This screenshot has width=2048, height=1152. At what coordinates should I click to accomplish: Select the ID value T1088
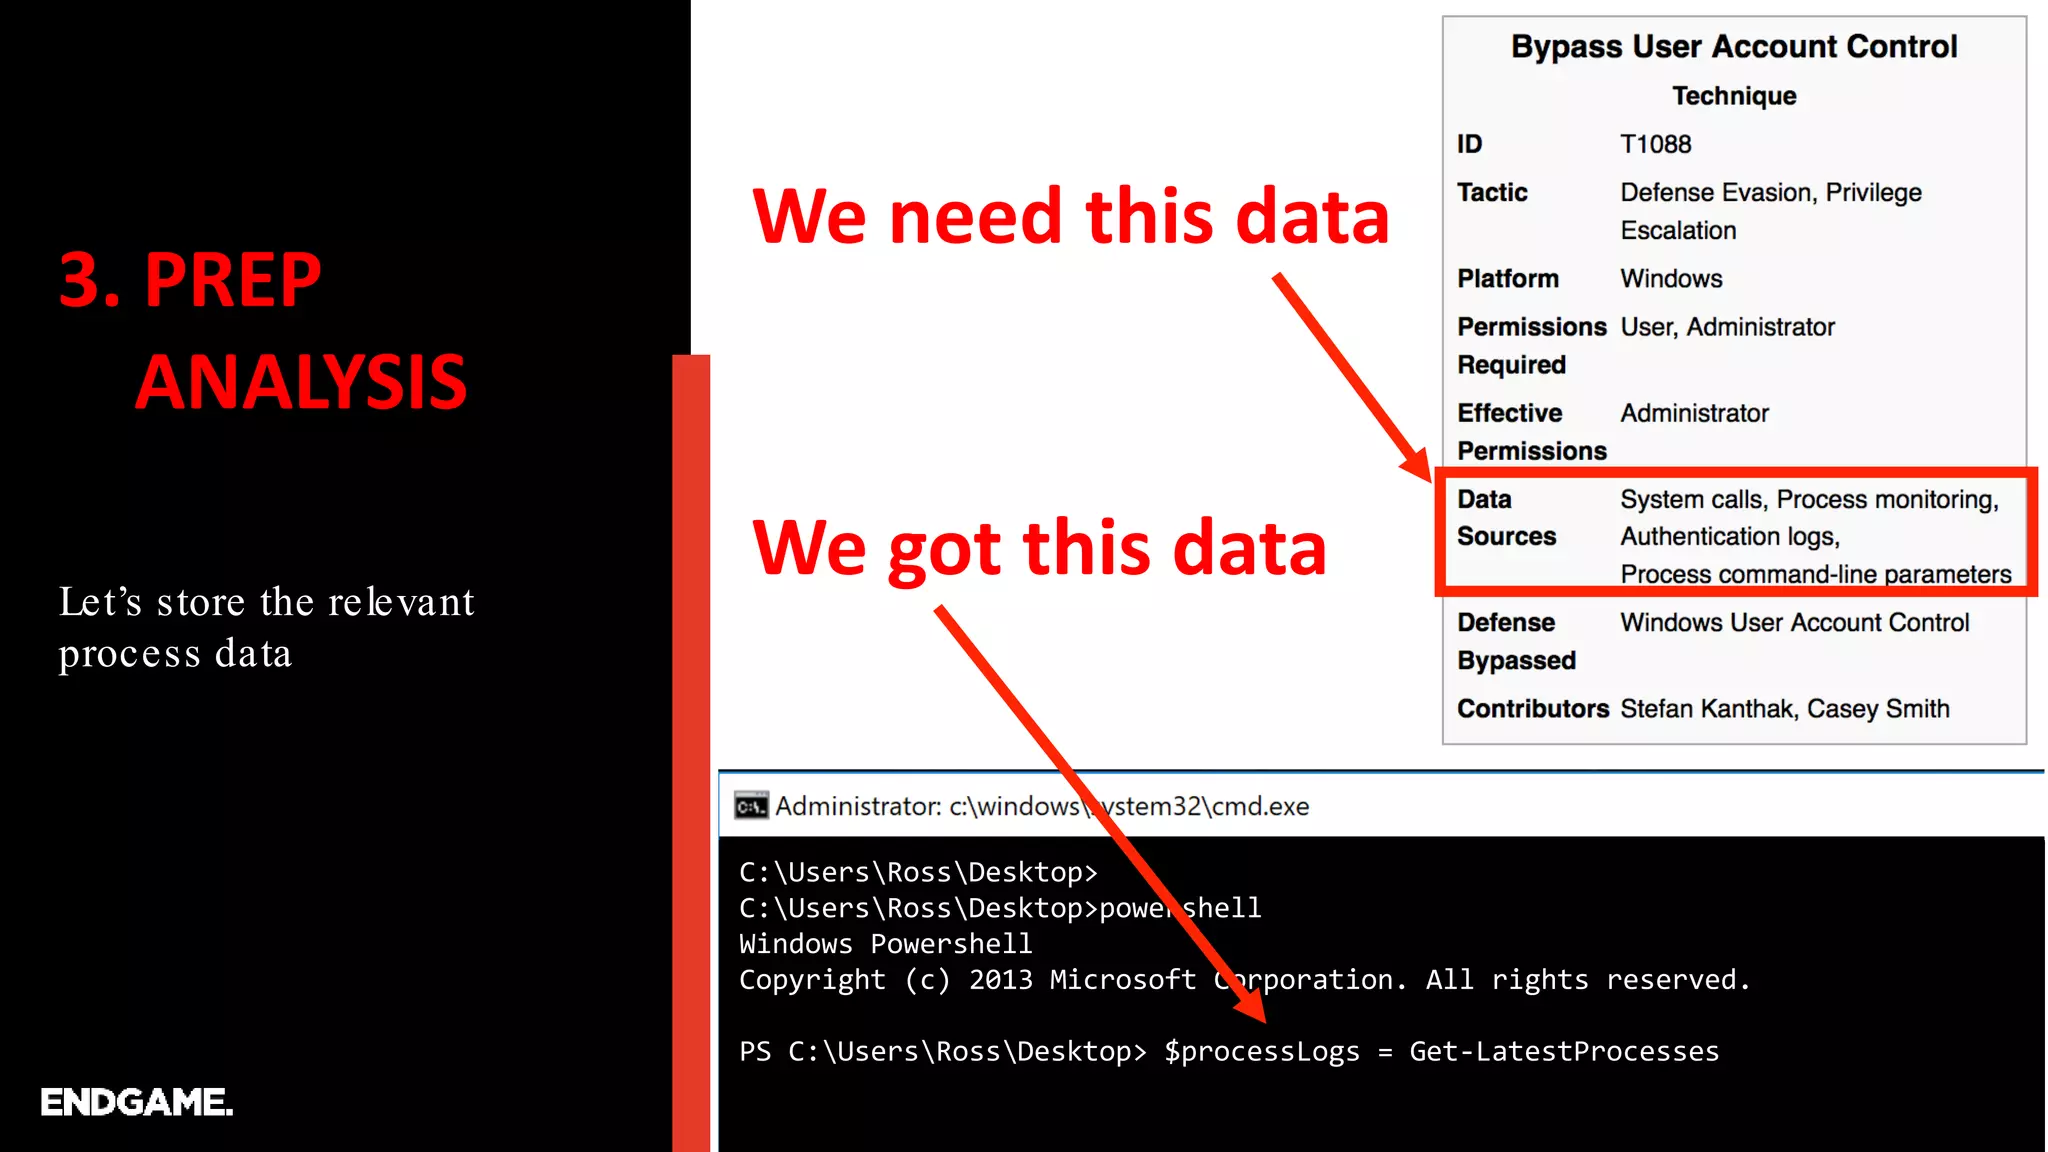click(x=1656, y=144)
